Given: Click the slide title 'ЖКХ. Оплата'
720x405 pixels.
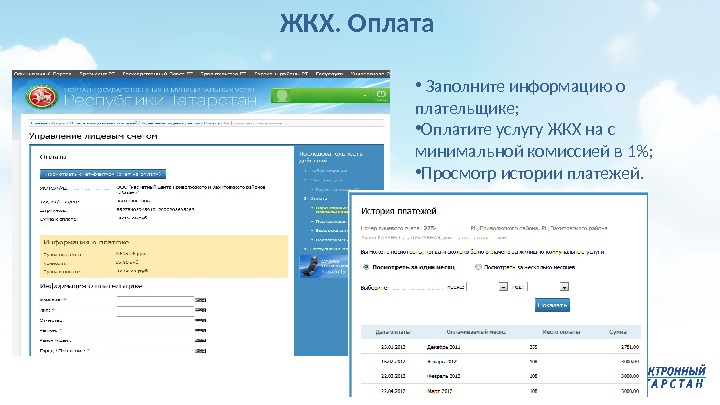Looking at the screenshot, I should pyautogui.click(x=357, y=23).
